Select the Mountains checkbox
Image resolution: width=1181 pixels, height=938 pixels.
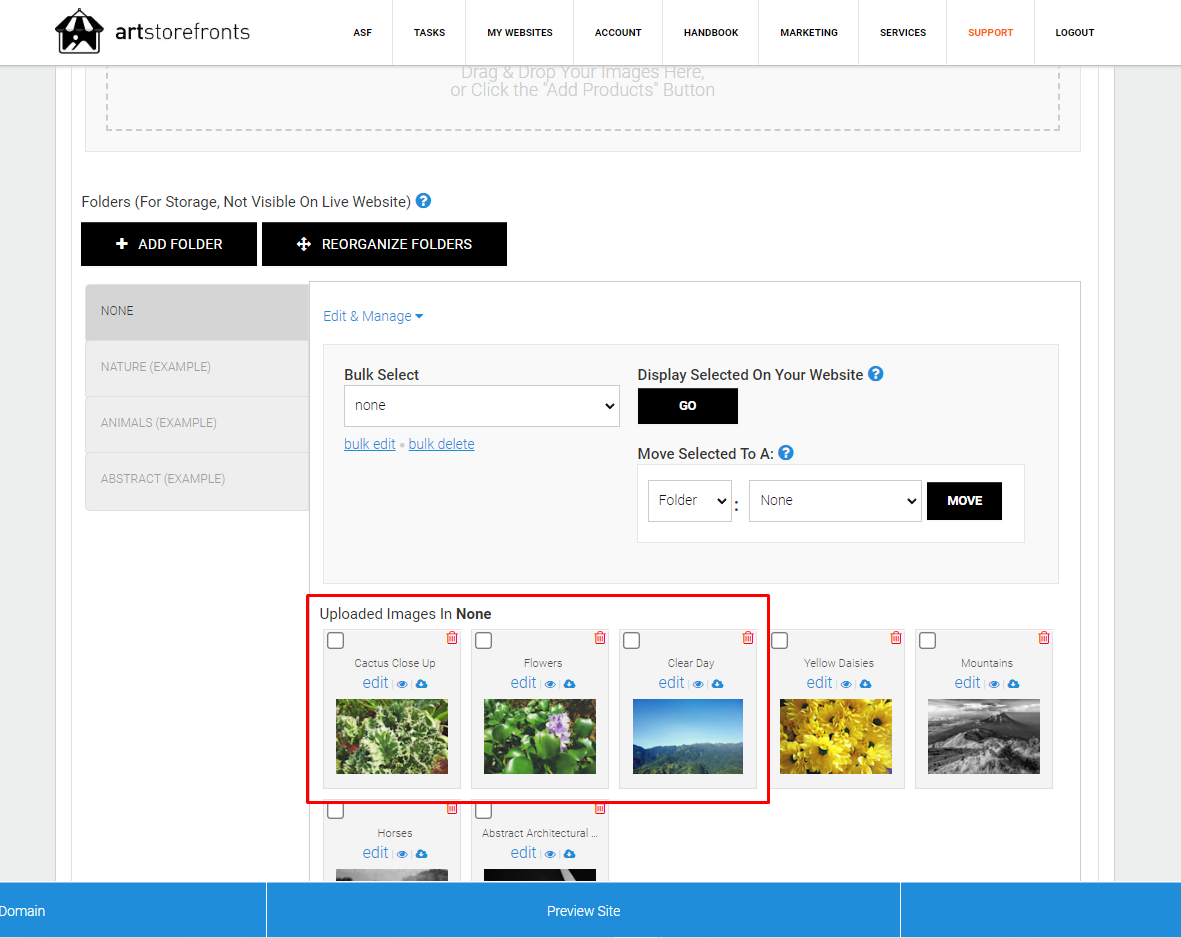tap(928, 640)
